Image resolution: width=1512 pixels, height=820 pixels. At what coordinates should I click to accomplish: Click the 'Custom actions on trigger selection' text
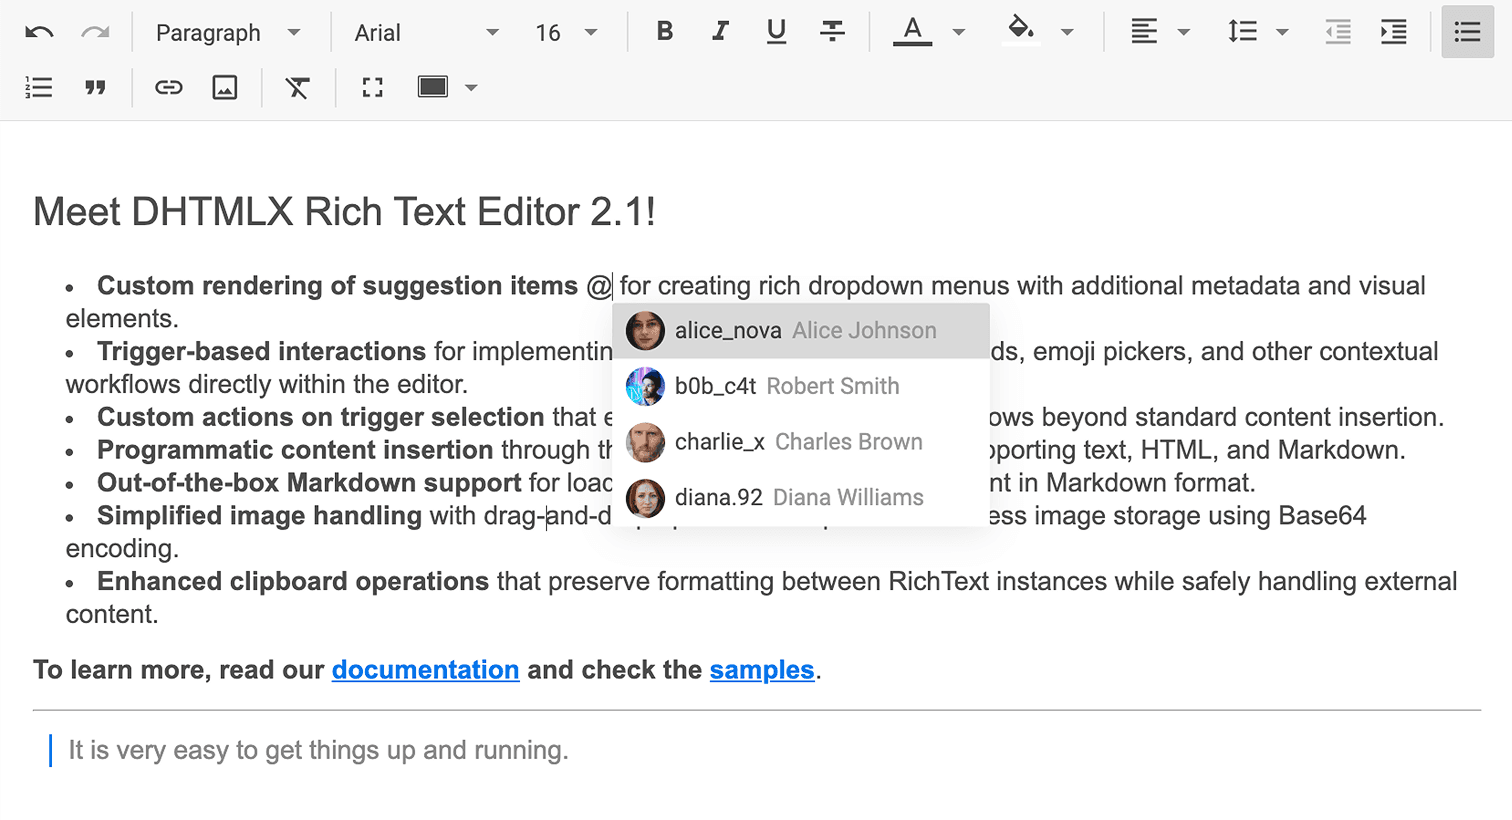(321, 417)
